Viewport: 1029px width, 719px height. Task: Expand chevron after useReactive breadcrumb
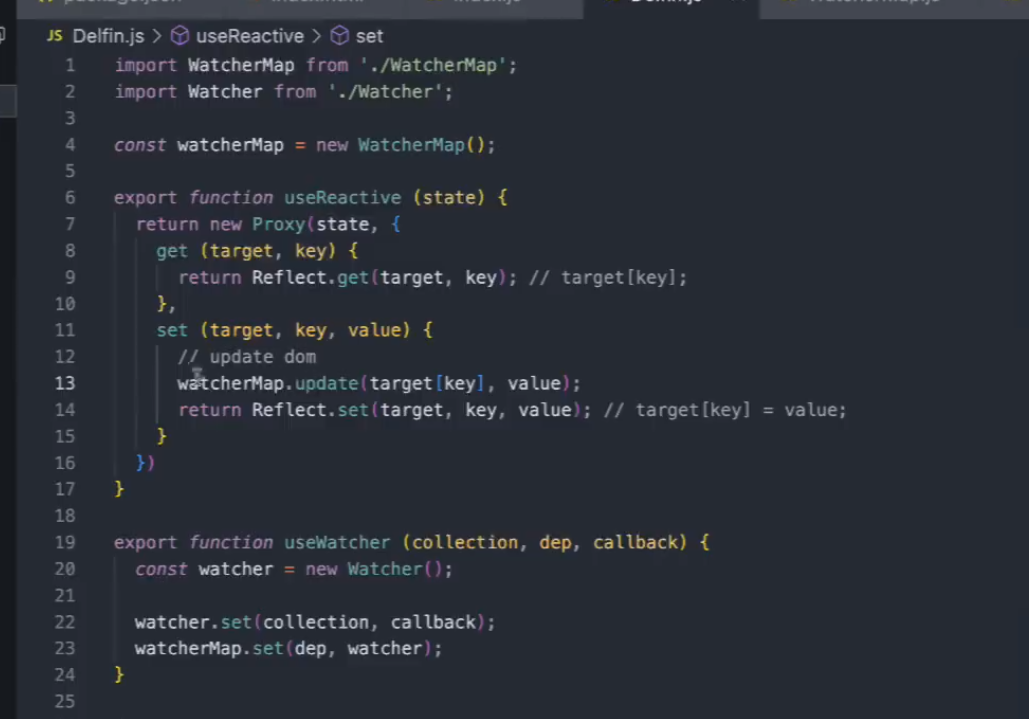(x=317, y=36)
